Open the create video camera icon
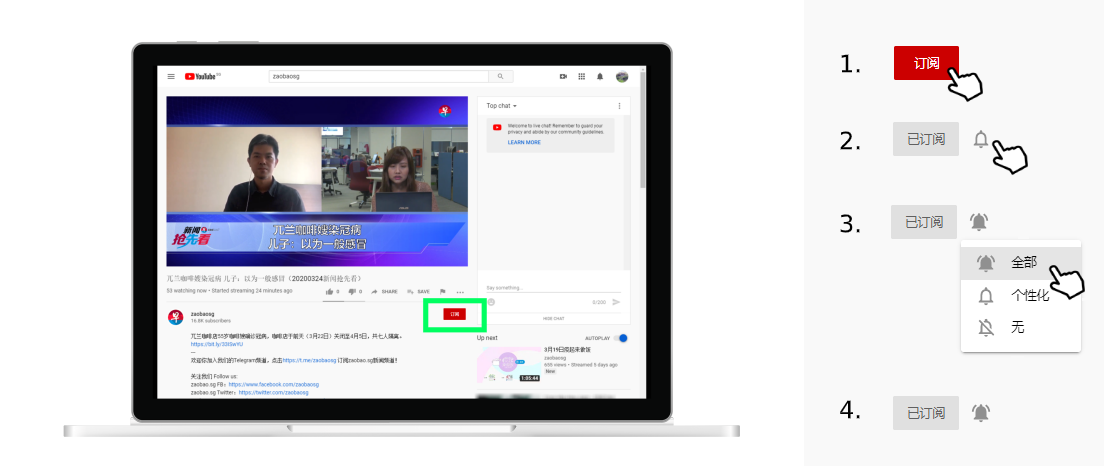This screenshot has height=466, width=1104. tap(563, 76)
